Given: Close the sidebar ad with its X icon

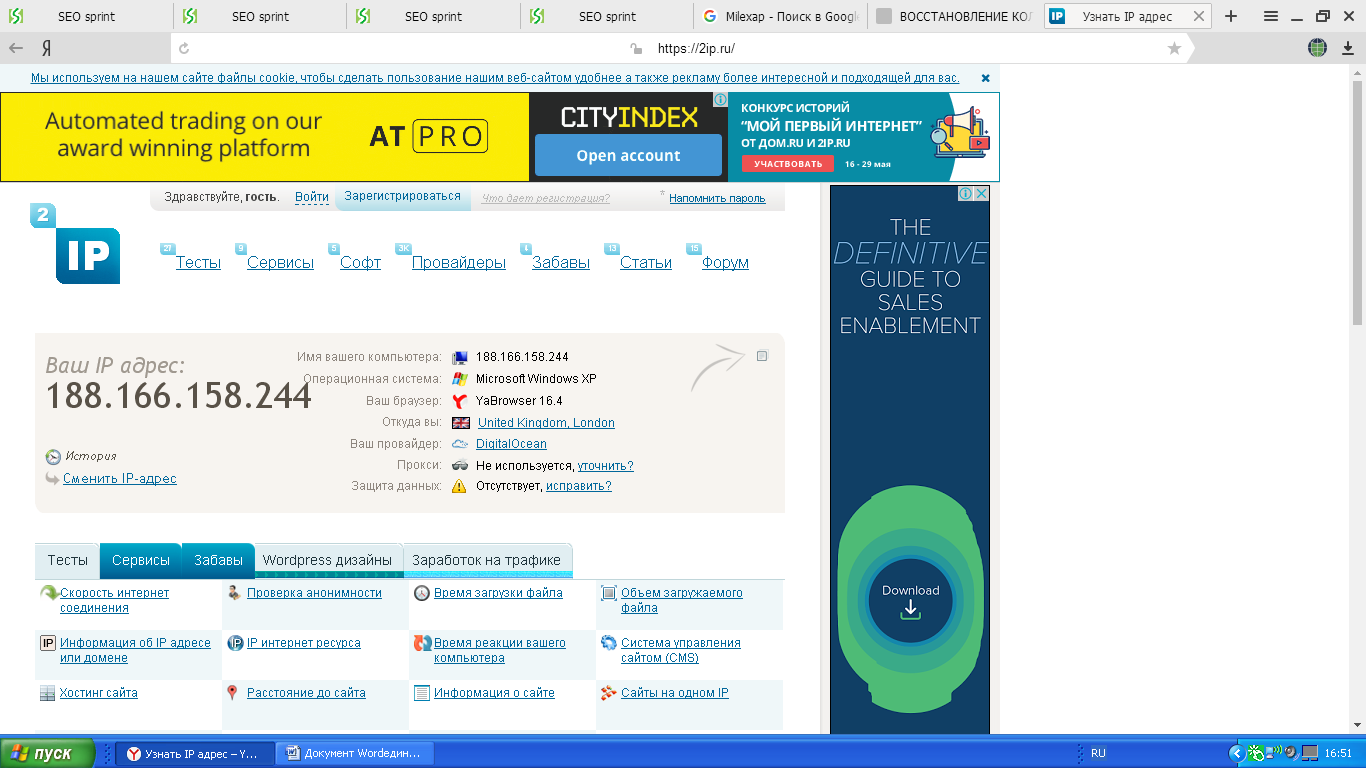Looking at the screenshot, I should (982, 193).
